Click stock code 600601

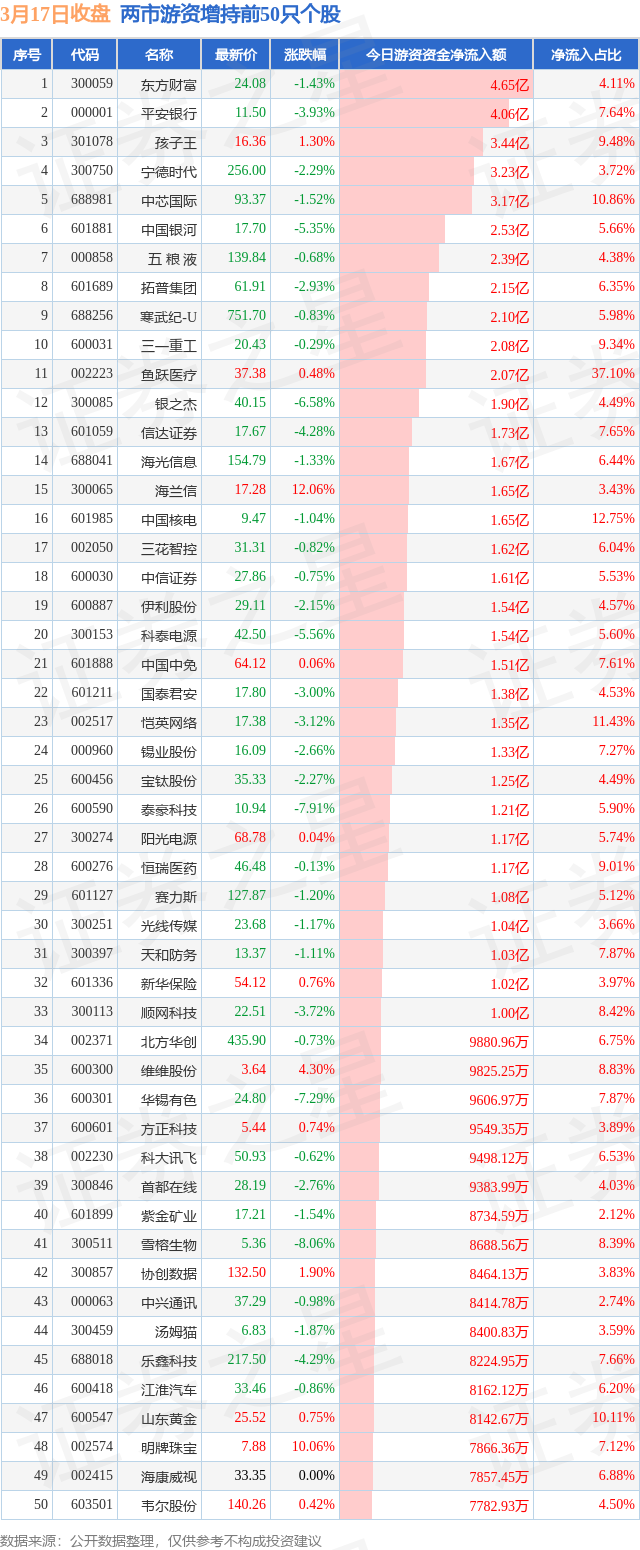click(92, 1128)
